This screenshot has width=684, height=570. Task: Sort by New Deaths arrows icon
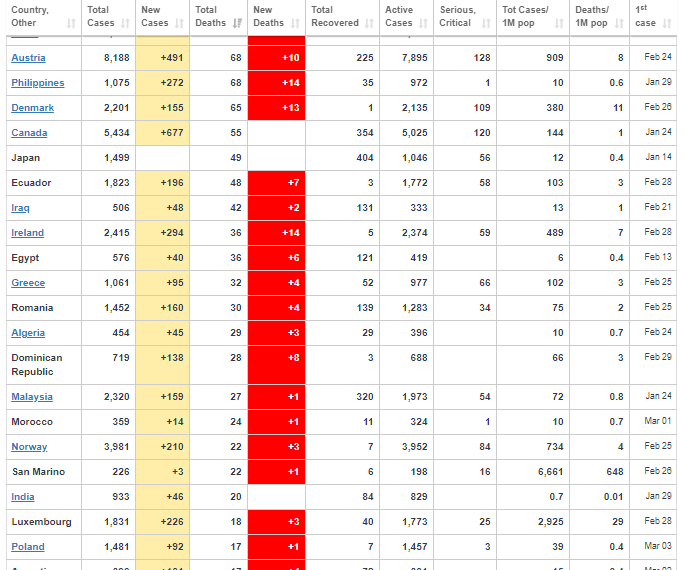(x=295, y=23)
